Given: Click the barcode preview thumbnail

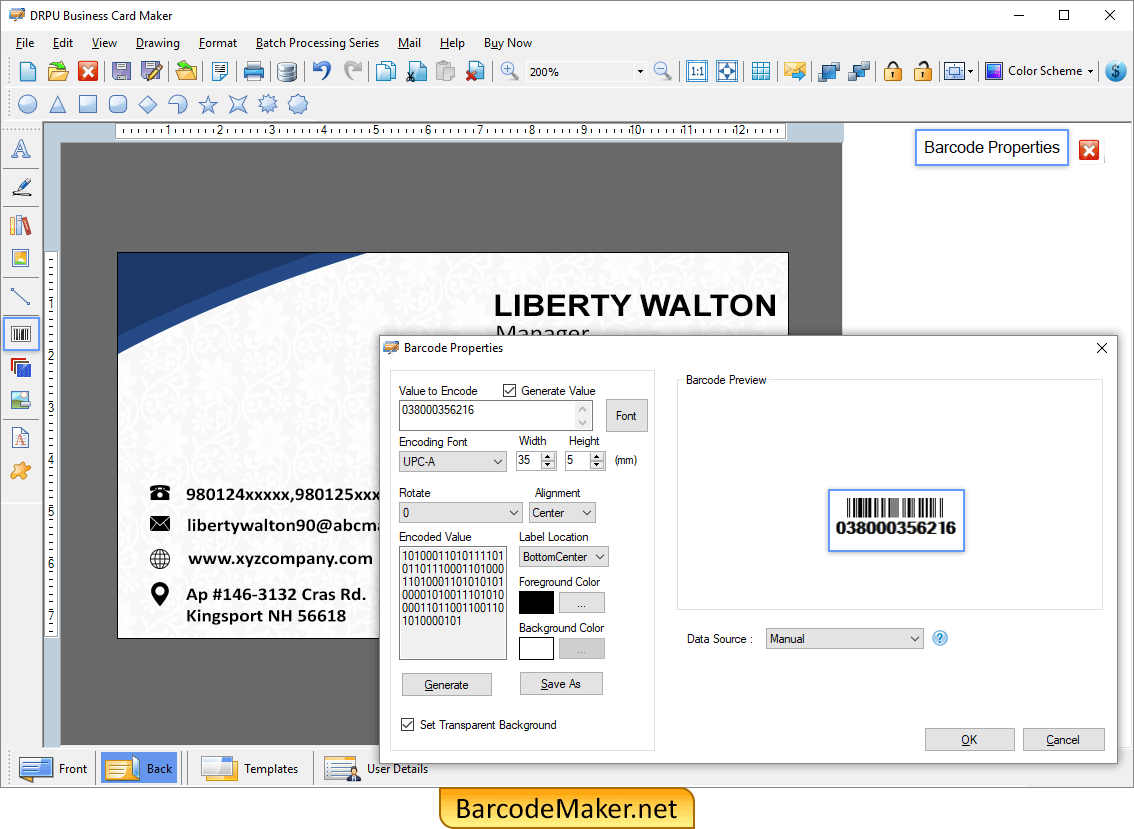Looking at the screenshot, I should pyautogui.click(x=896, y=520).
